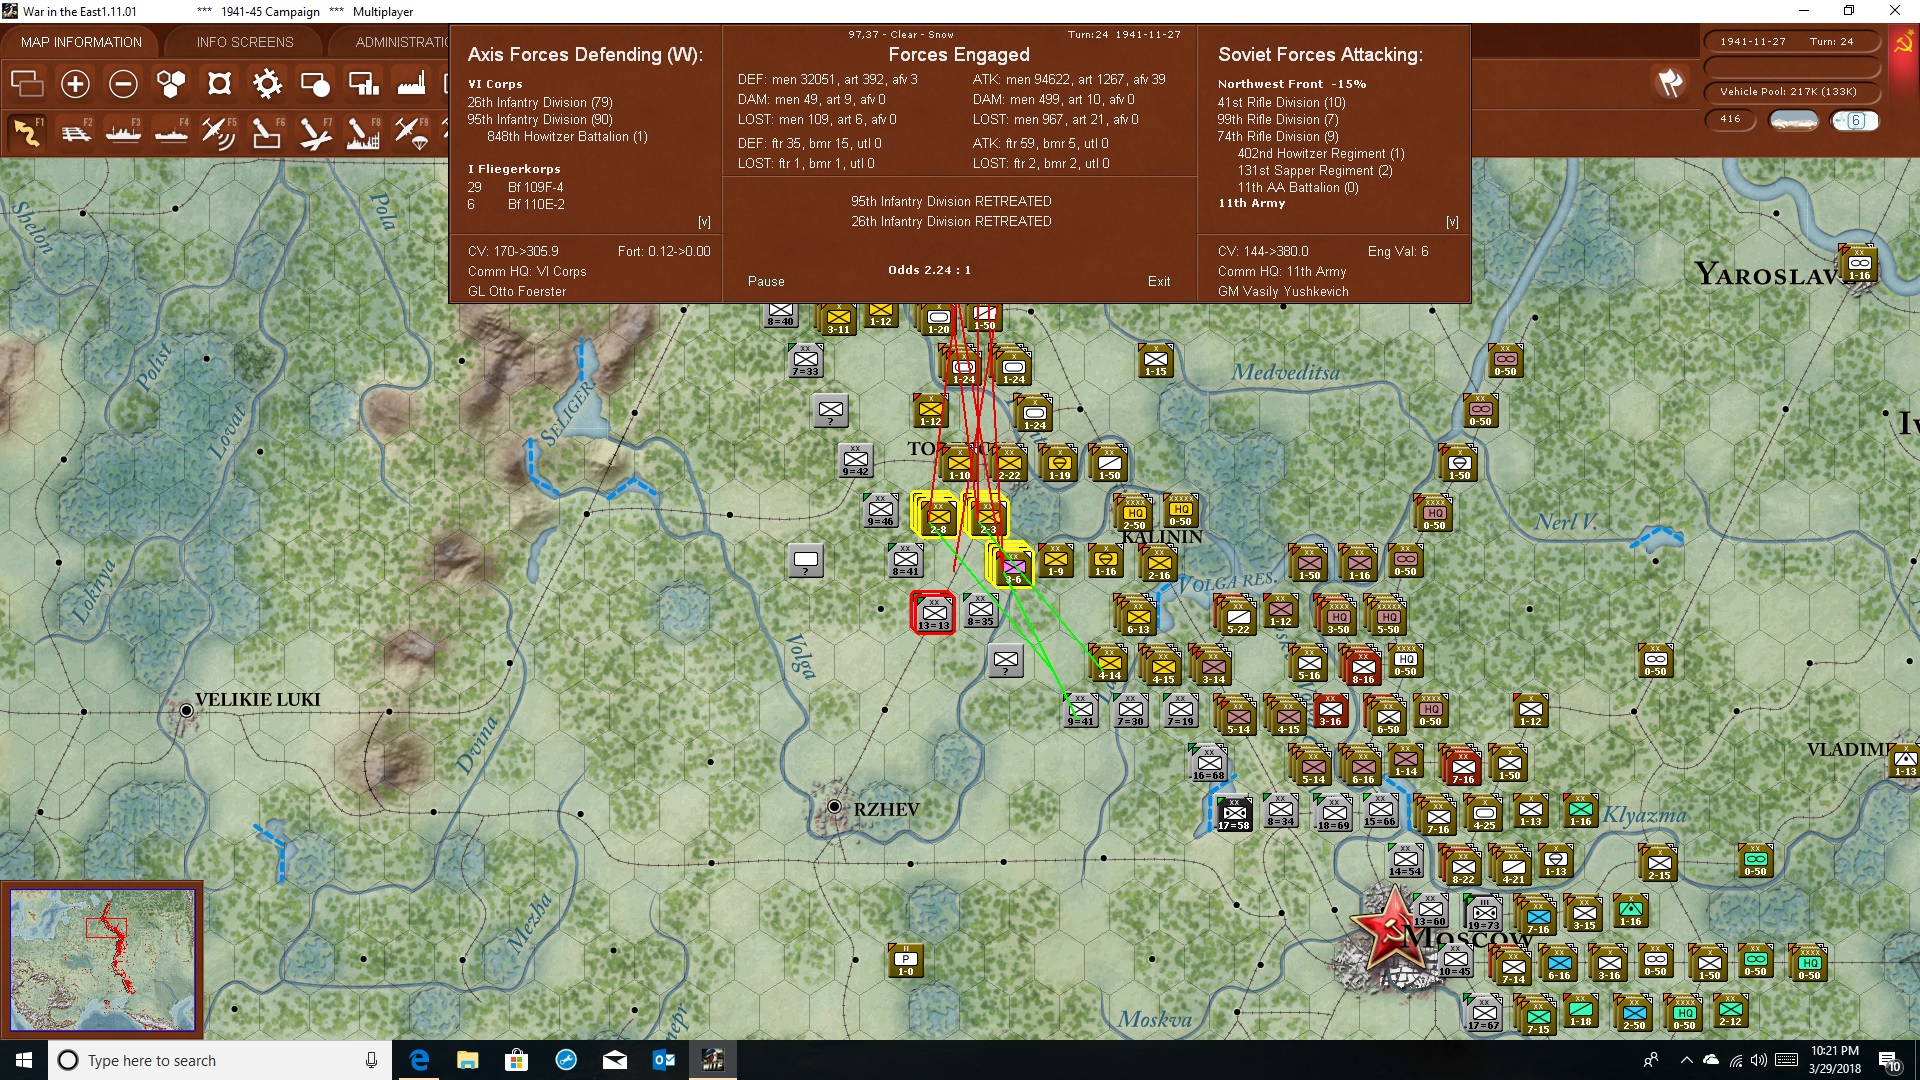Viewport: 1920px width, 1080px height.
Task: Pause the combat resolution display
Action: [766, 282]
